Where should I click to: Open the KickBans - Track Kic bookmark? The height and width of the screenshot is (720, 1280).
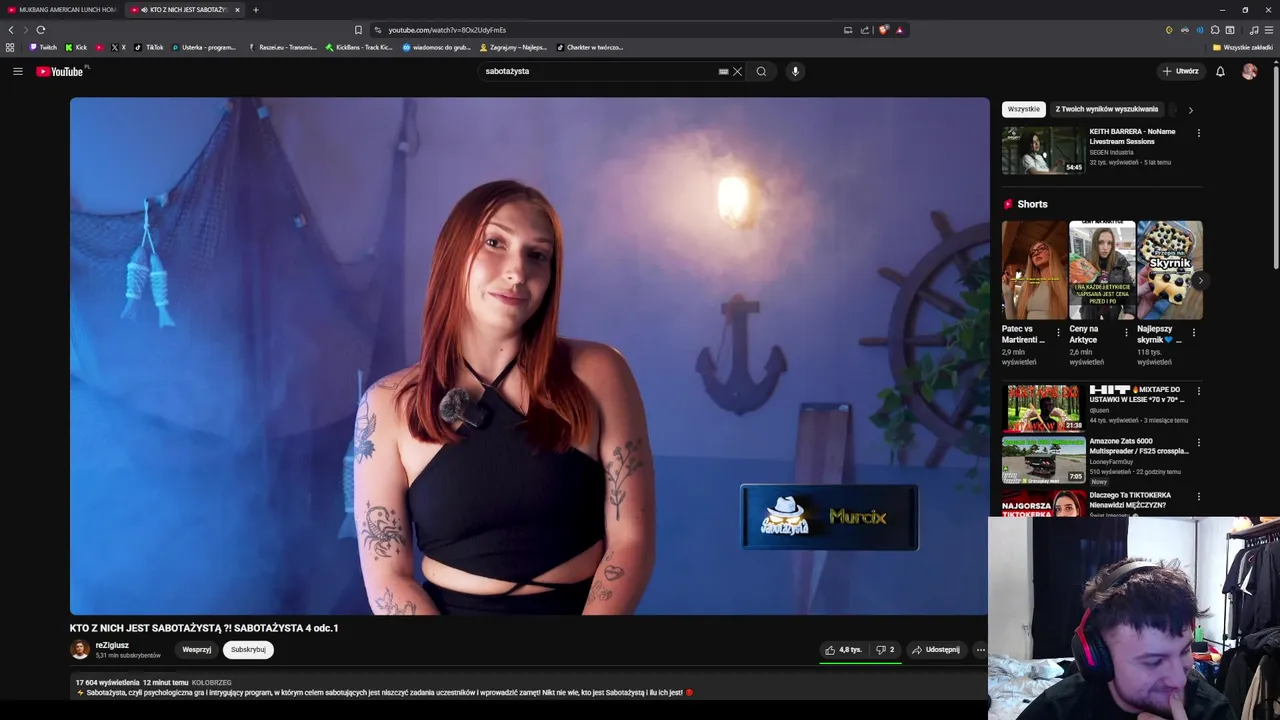tap(359, 47)
